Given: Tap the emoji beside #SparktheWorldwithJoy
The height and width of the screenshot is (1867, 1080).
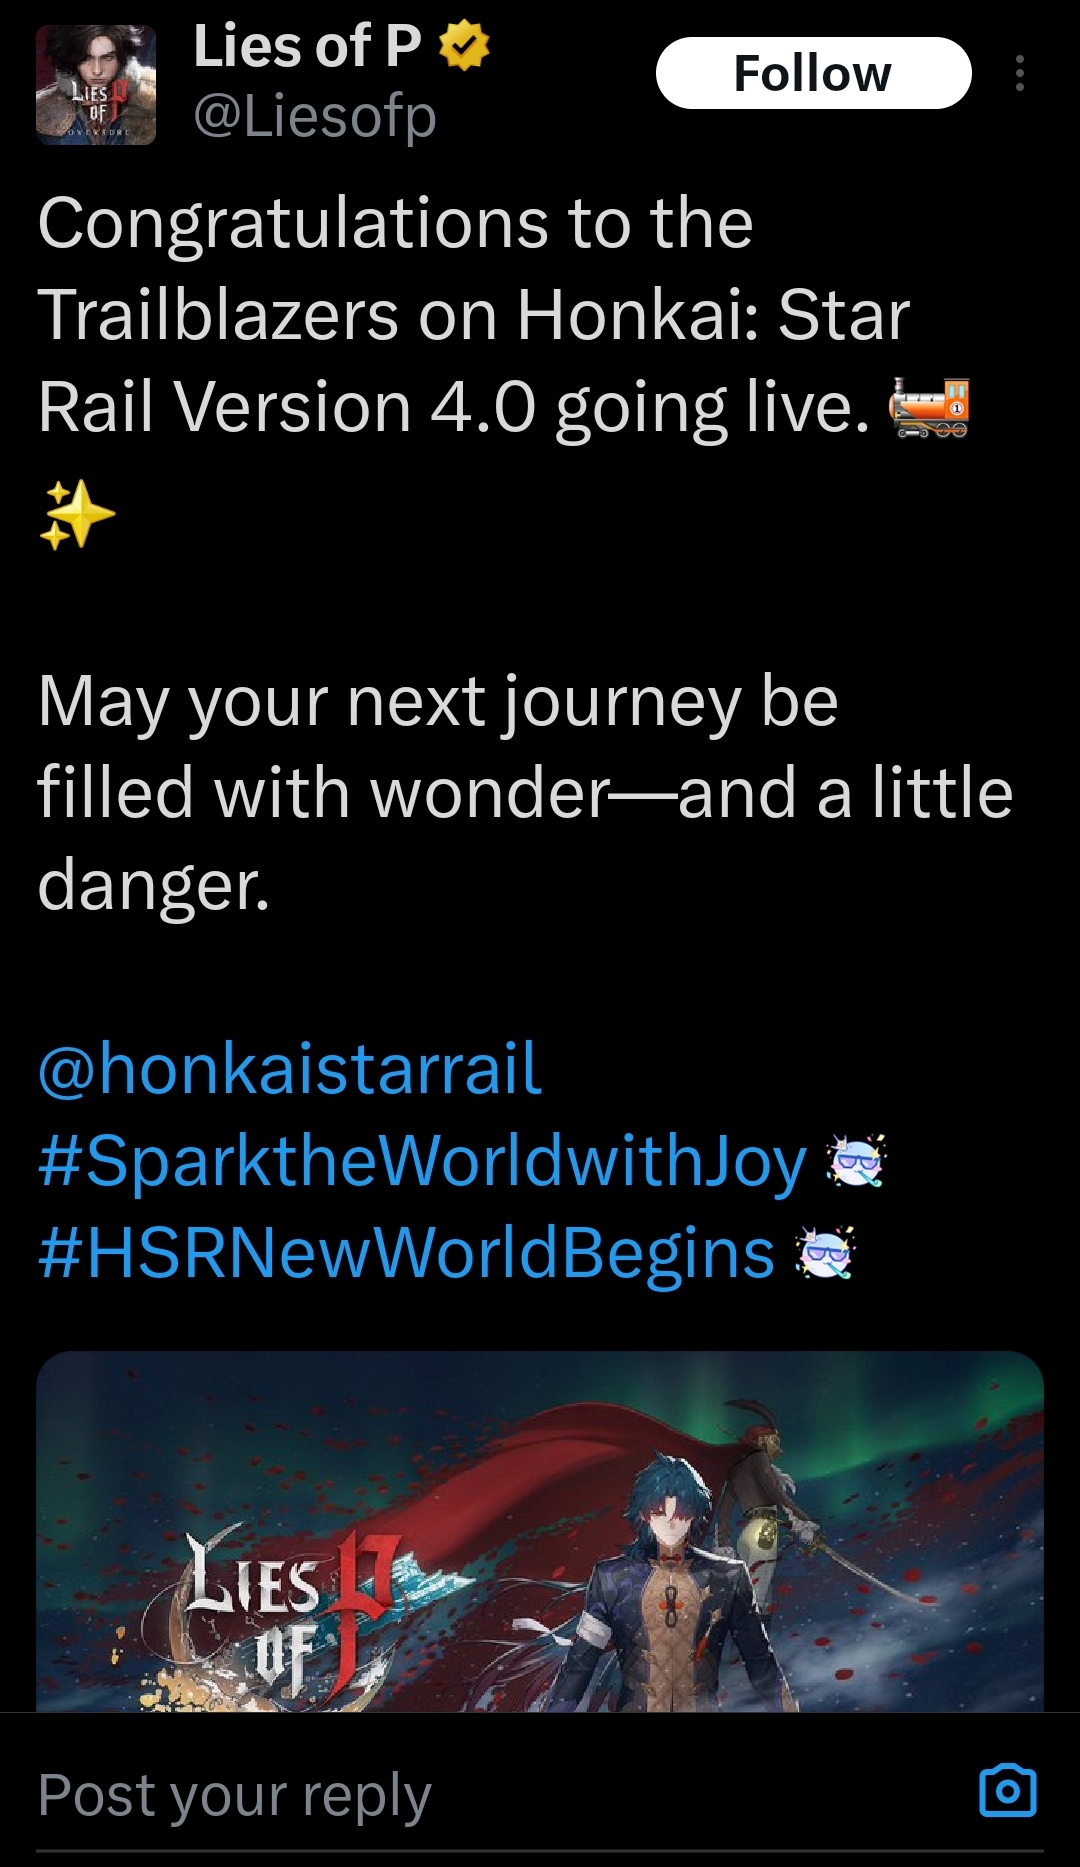Looking at the screenshot, I should point(856,1161).
